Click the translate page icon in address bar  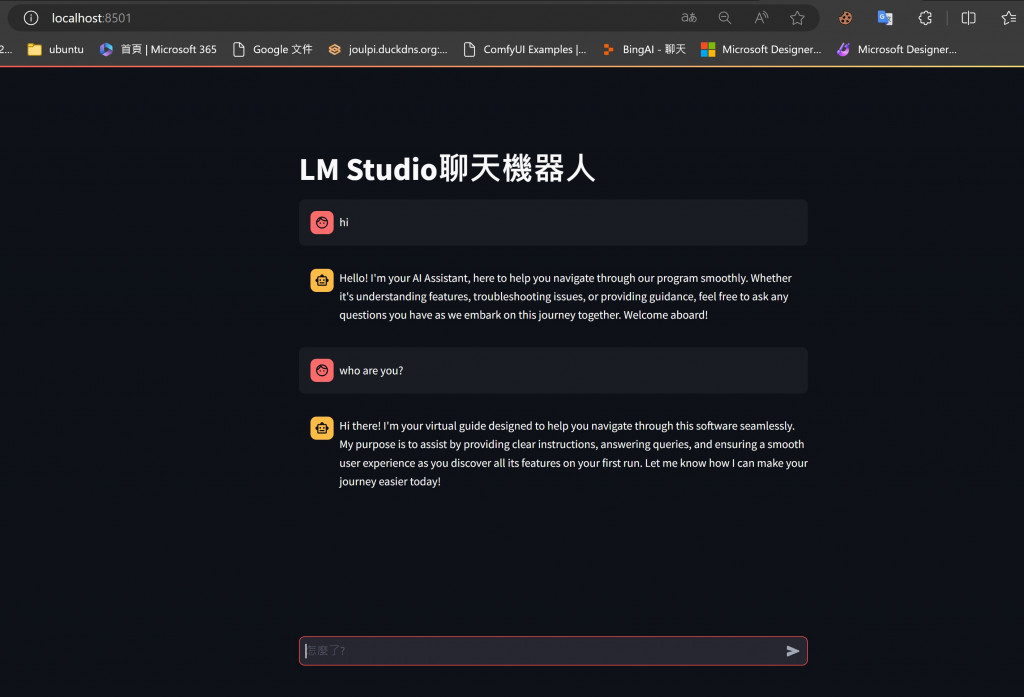coord(689,18)
